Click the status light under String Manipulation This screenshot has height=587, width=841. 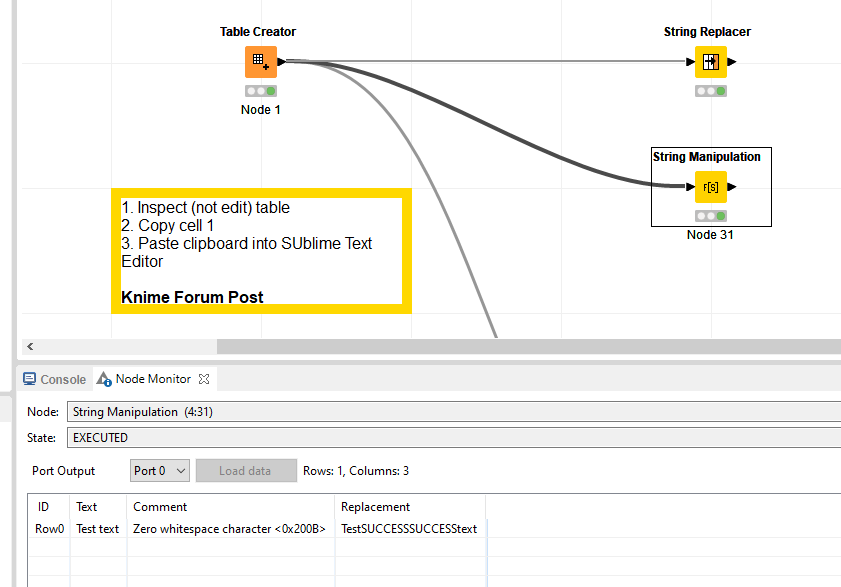pos(710,214)
